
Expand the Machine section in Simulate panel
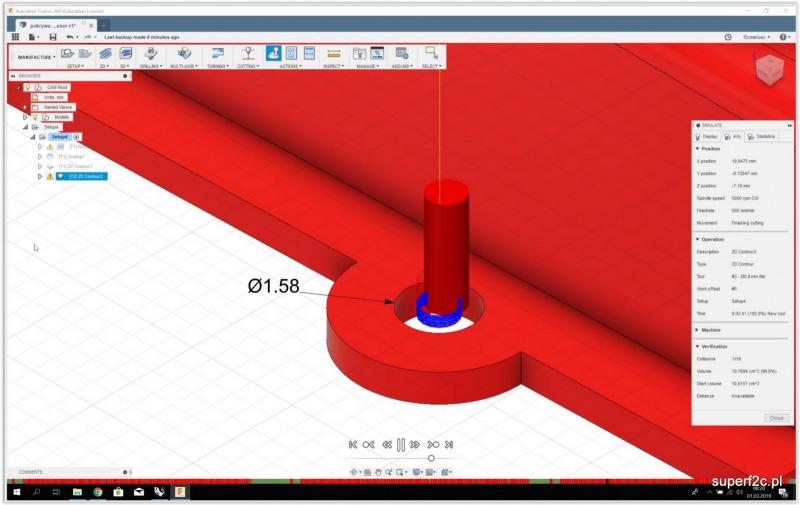[697, 329]
